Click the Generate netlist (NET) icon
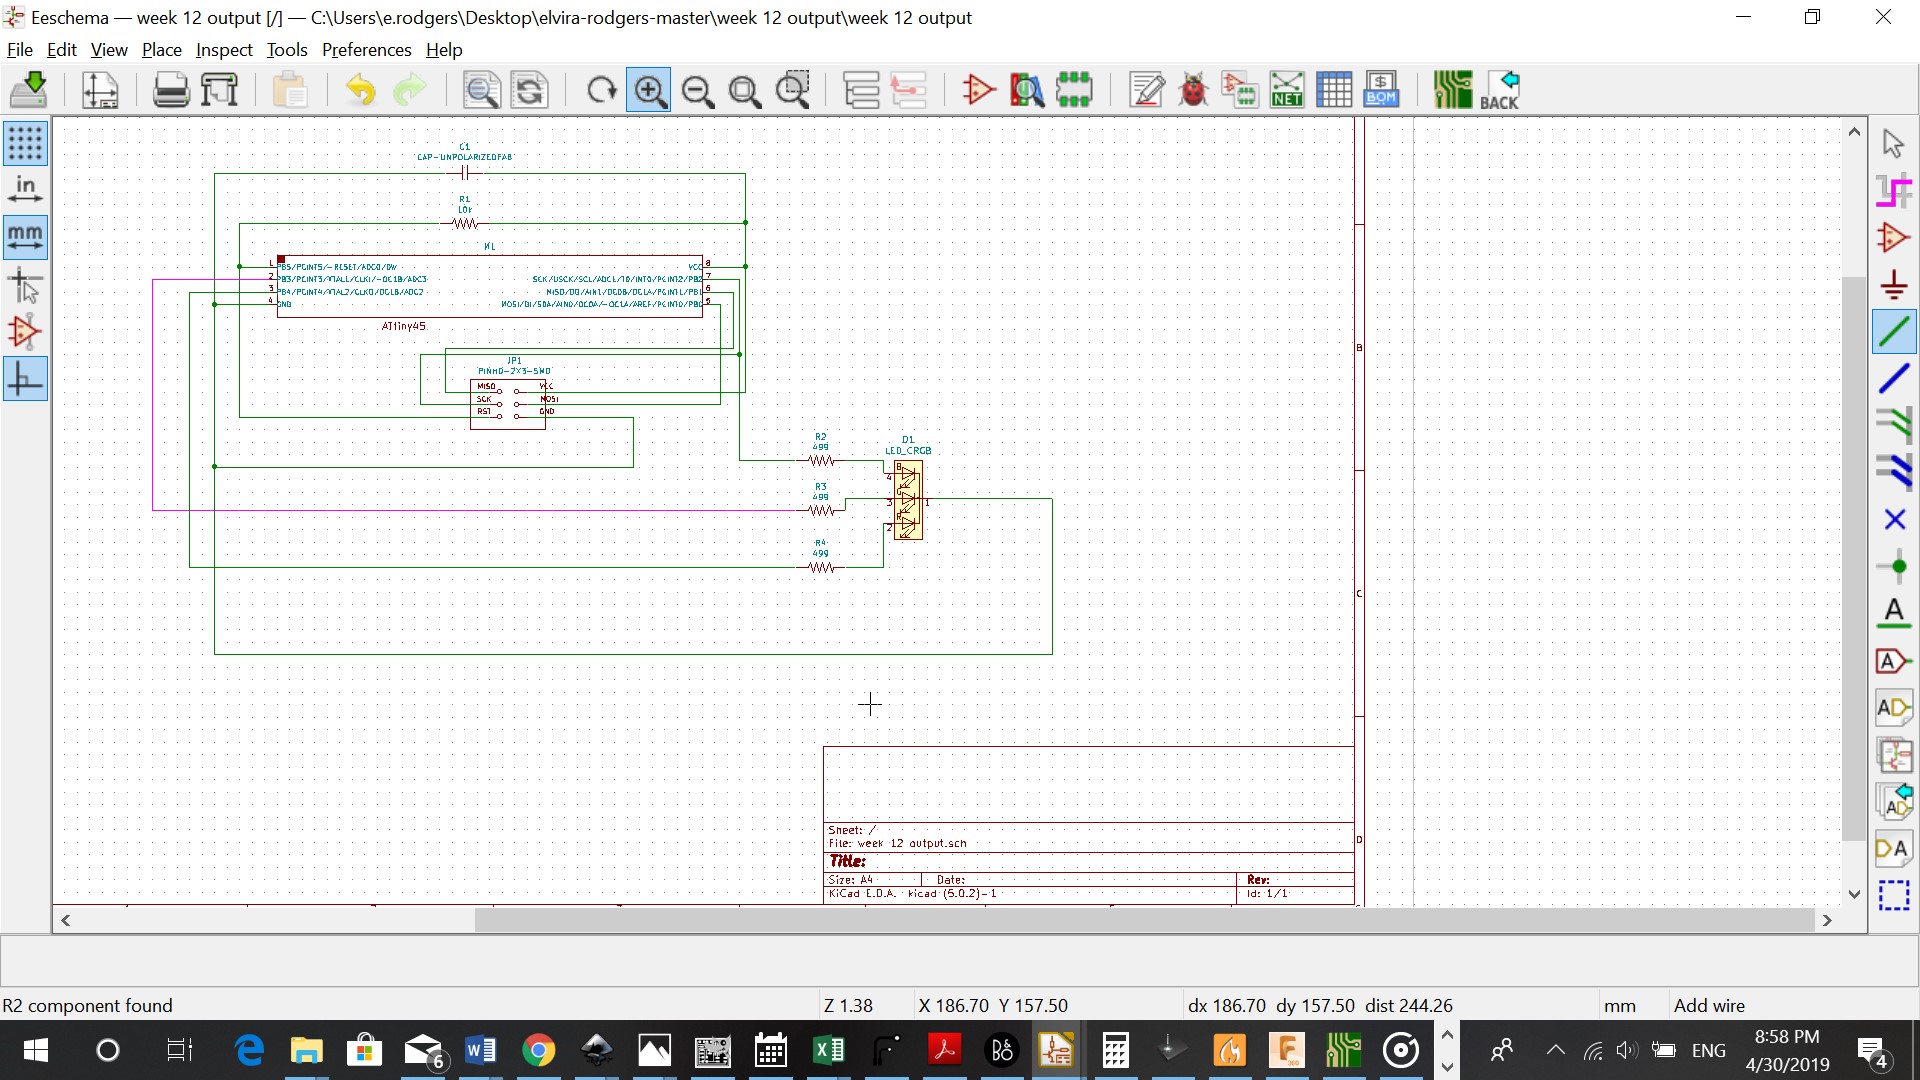Image resolution: width=1920 pixels, height=1080 pixels. click(1287, 91)
